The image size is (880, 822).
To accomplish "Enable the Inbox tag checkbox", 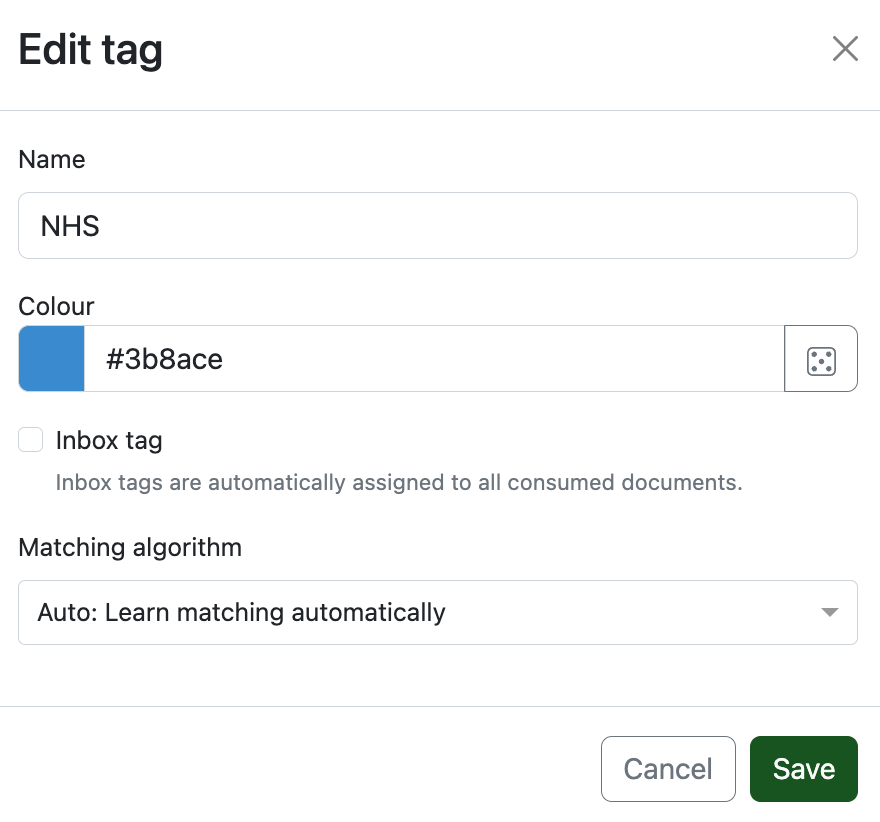I will tap(31, 440).
